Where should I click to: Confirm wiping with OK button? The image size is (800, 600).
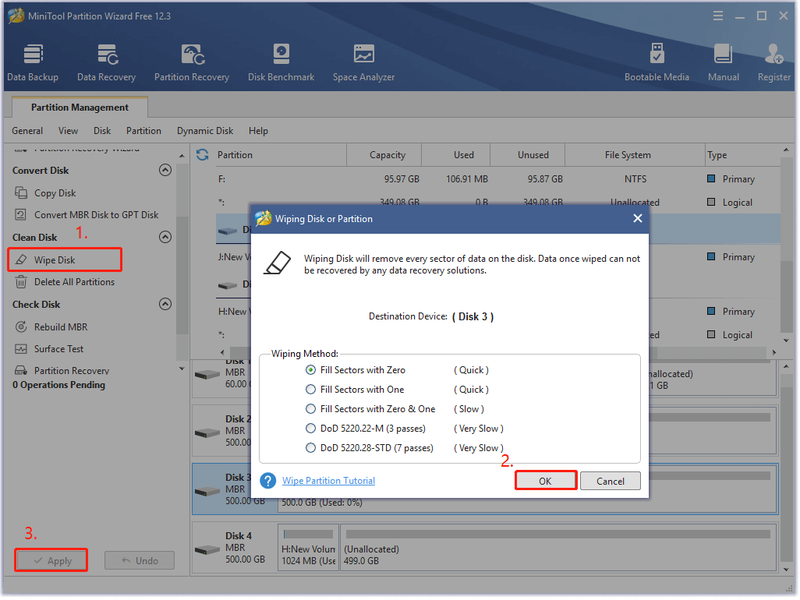coord(545,481)
